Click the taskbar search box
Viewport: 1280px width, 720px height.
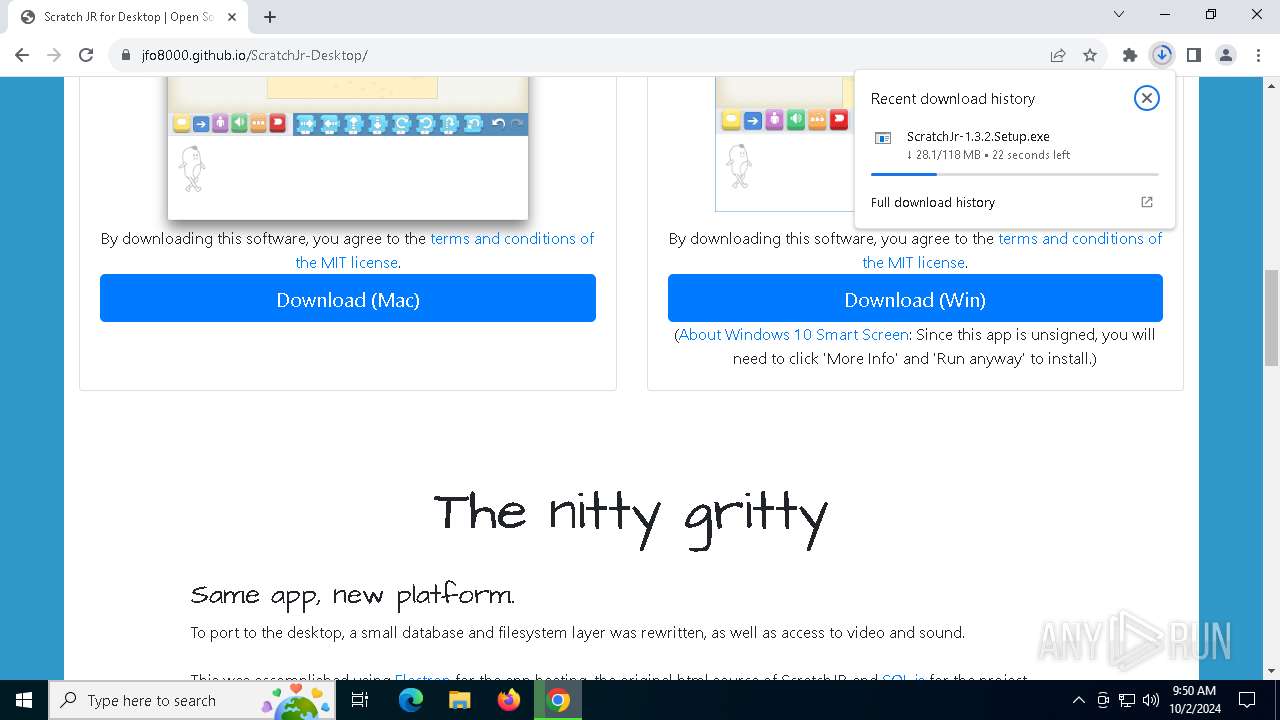coord(192,700)
